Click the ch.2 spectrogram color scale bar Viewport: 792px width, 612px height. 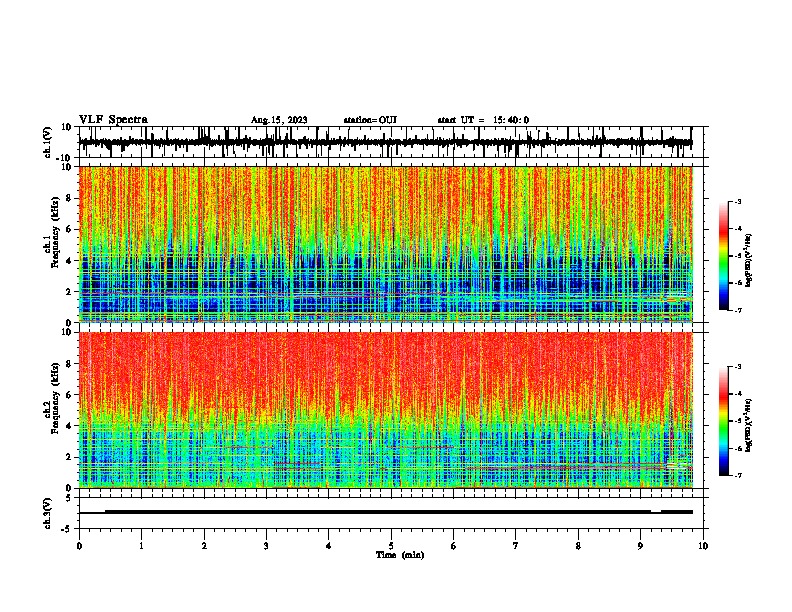tap(724, 421)
